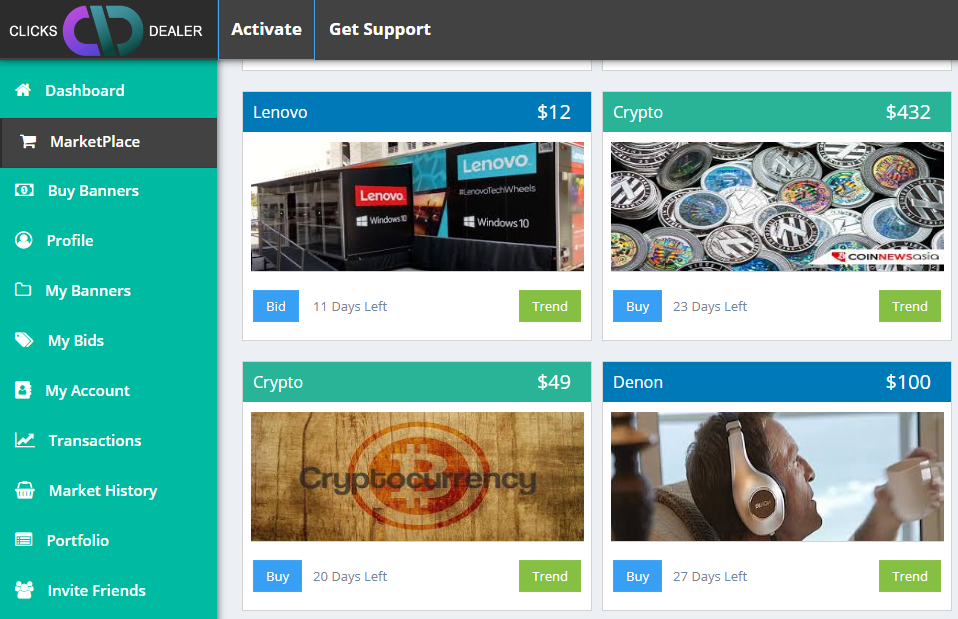Viewport: 958px width, 619px height.
Task: Go to Portfolio in the sidebar
Action: coord(108,540)
